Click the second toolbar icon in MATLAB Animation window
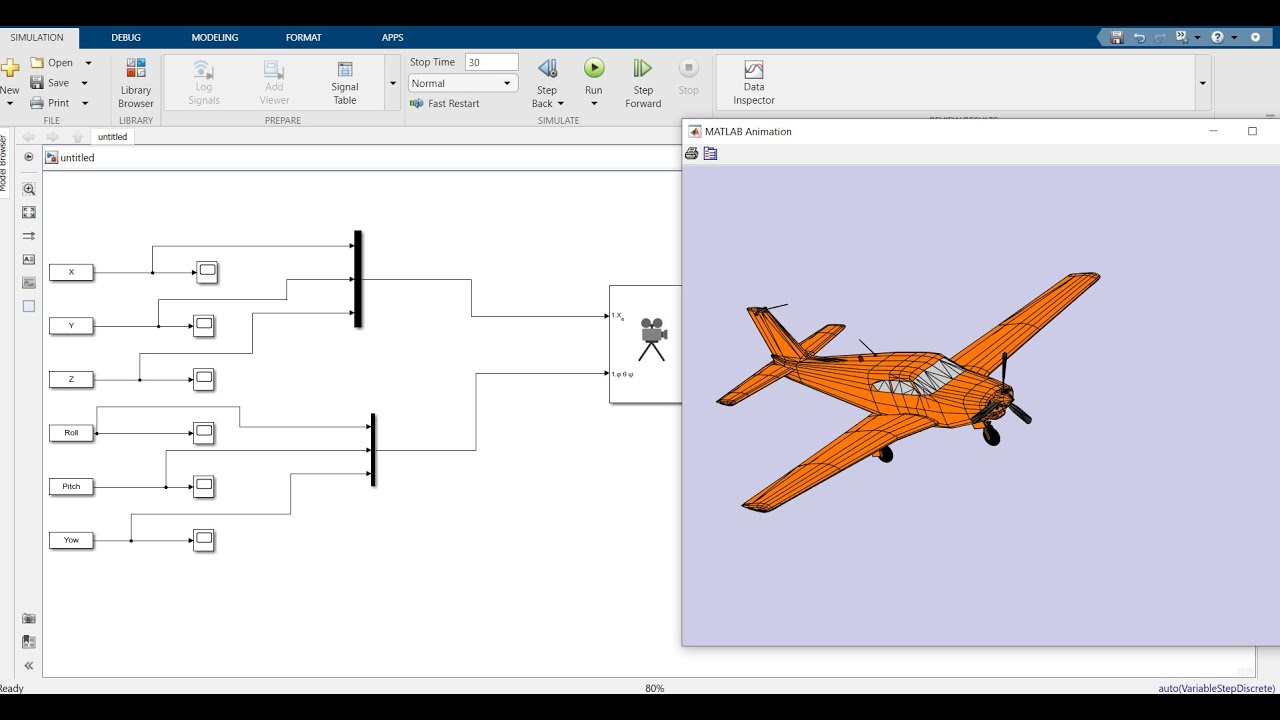Image resolution: width=1280 pixels, height=720 pixels. point(710,153)
